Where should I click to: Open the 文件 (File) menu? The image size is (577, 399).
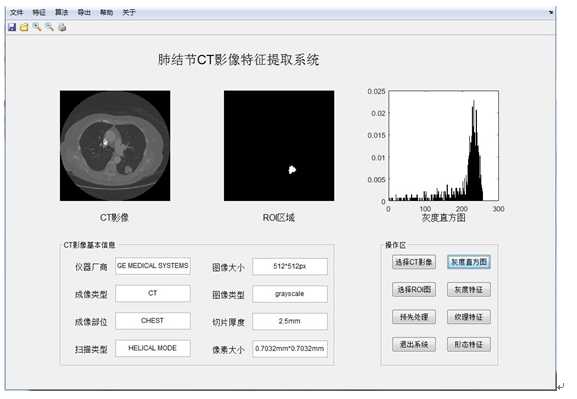[16, 13]
